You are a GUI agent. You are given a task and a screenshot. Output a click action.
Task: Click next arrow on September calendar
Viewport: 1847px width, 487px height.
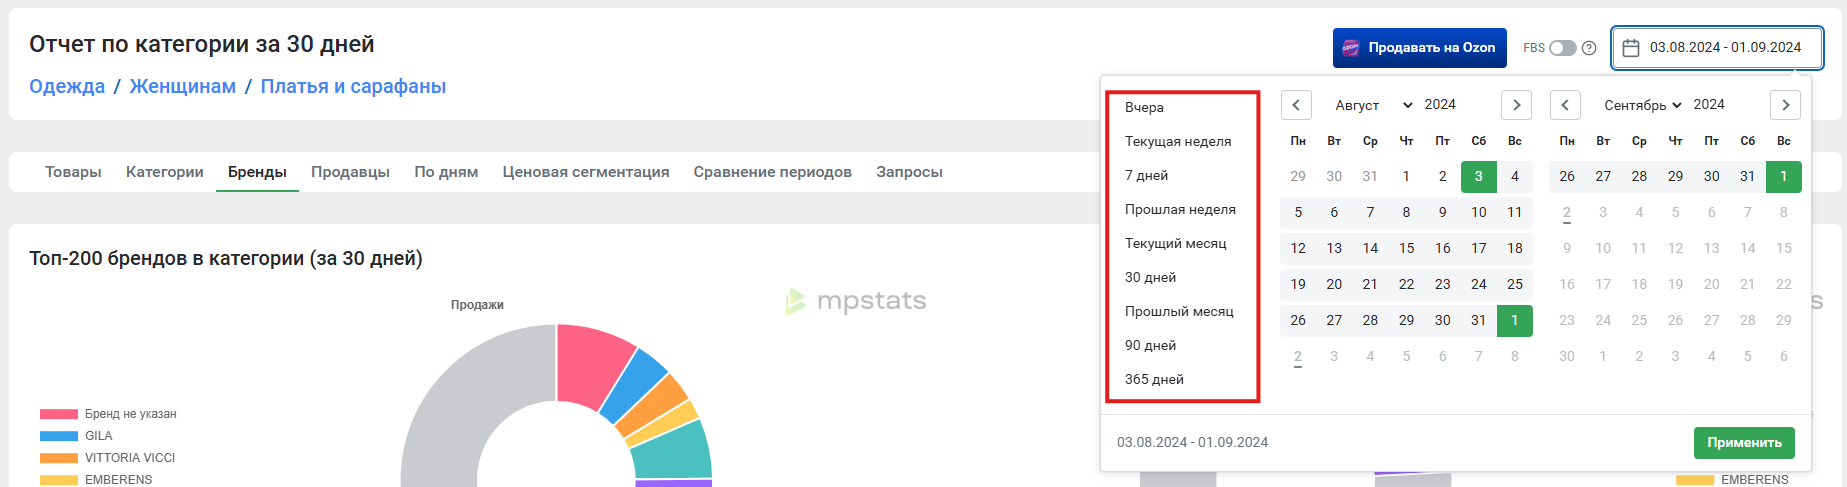1785,105
